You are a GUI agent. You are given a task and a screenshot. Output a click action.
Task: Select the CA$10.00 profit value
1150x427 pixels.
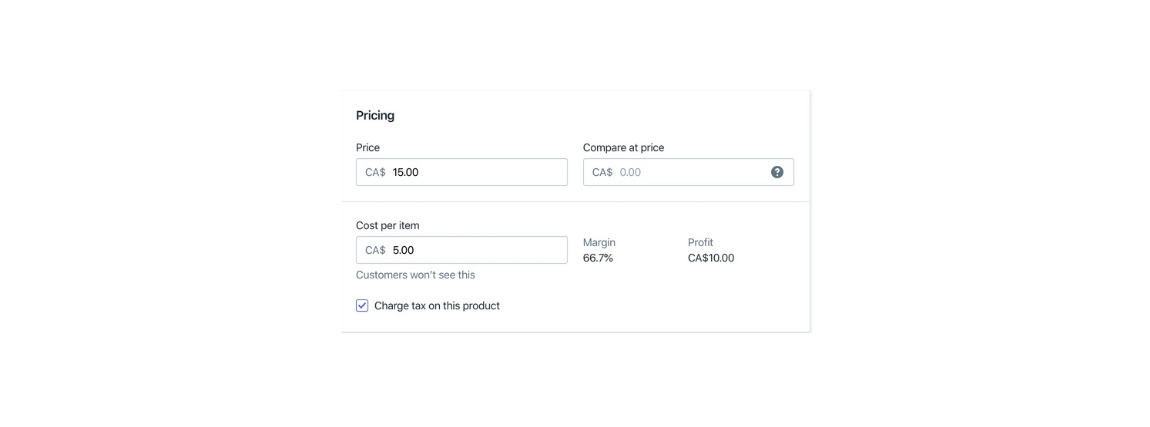pos(711,258)
